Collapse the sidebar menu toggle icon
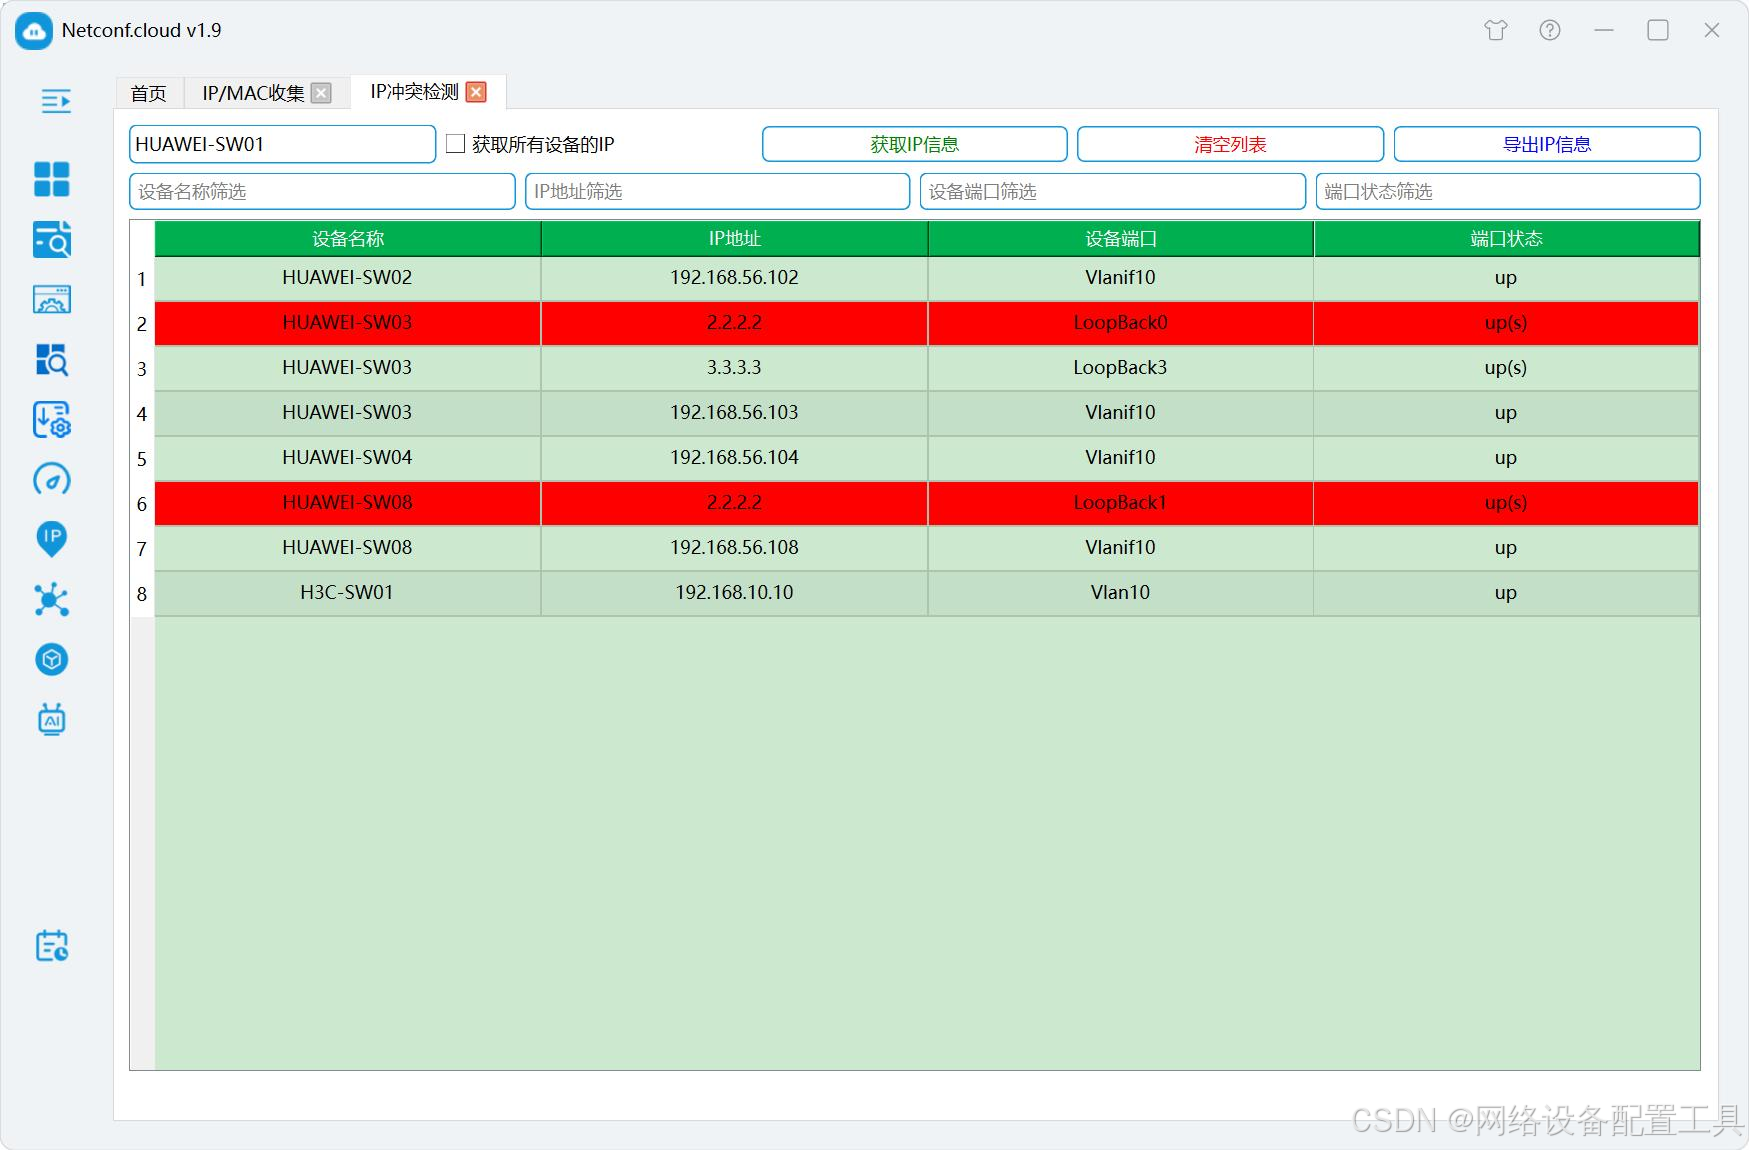This screenshot has width=1749, height=1150. click(x=56, y=101)
